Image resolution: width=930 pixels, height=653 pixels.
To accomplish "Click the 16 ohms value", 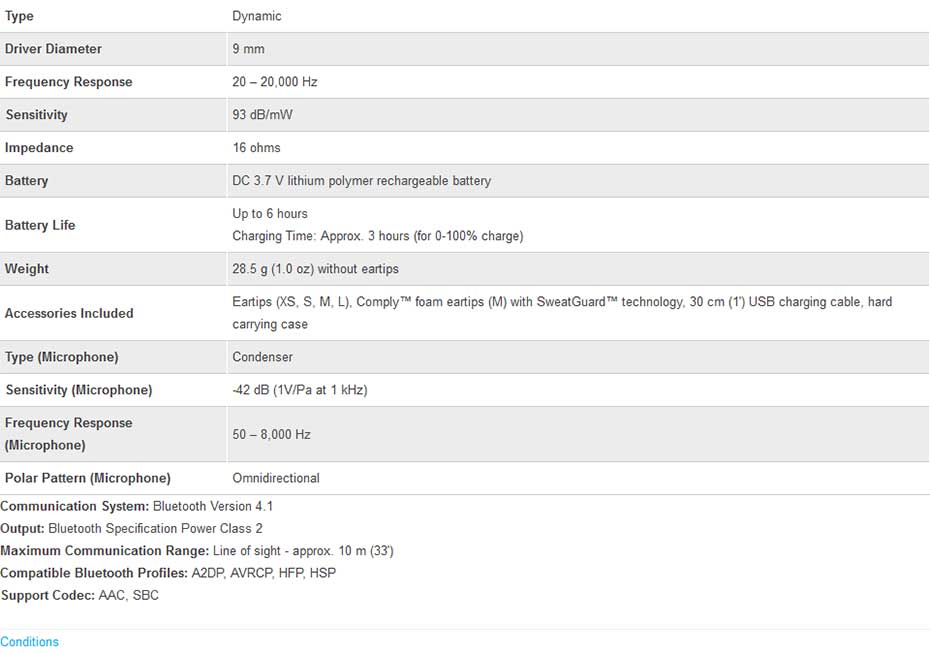I will pyautogui.click(x=256, y=148).
